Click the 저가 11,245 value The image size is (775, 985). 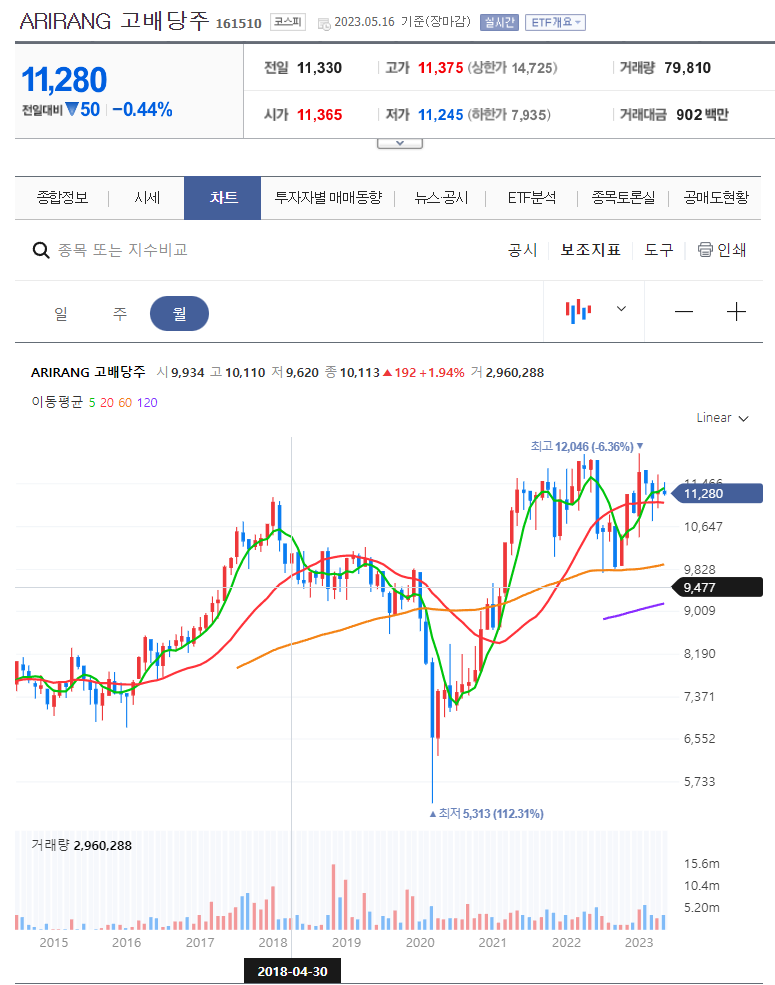pos(441,115)
